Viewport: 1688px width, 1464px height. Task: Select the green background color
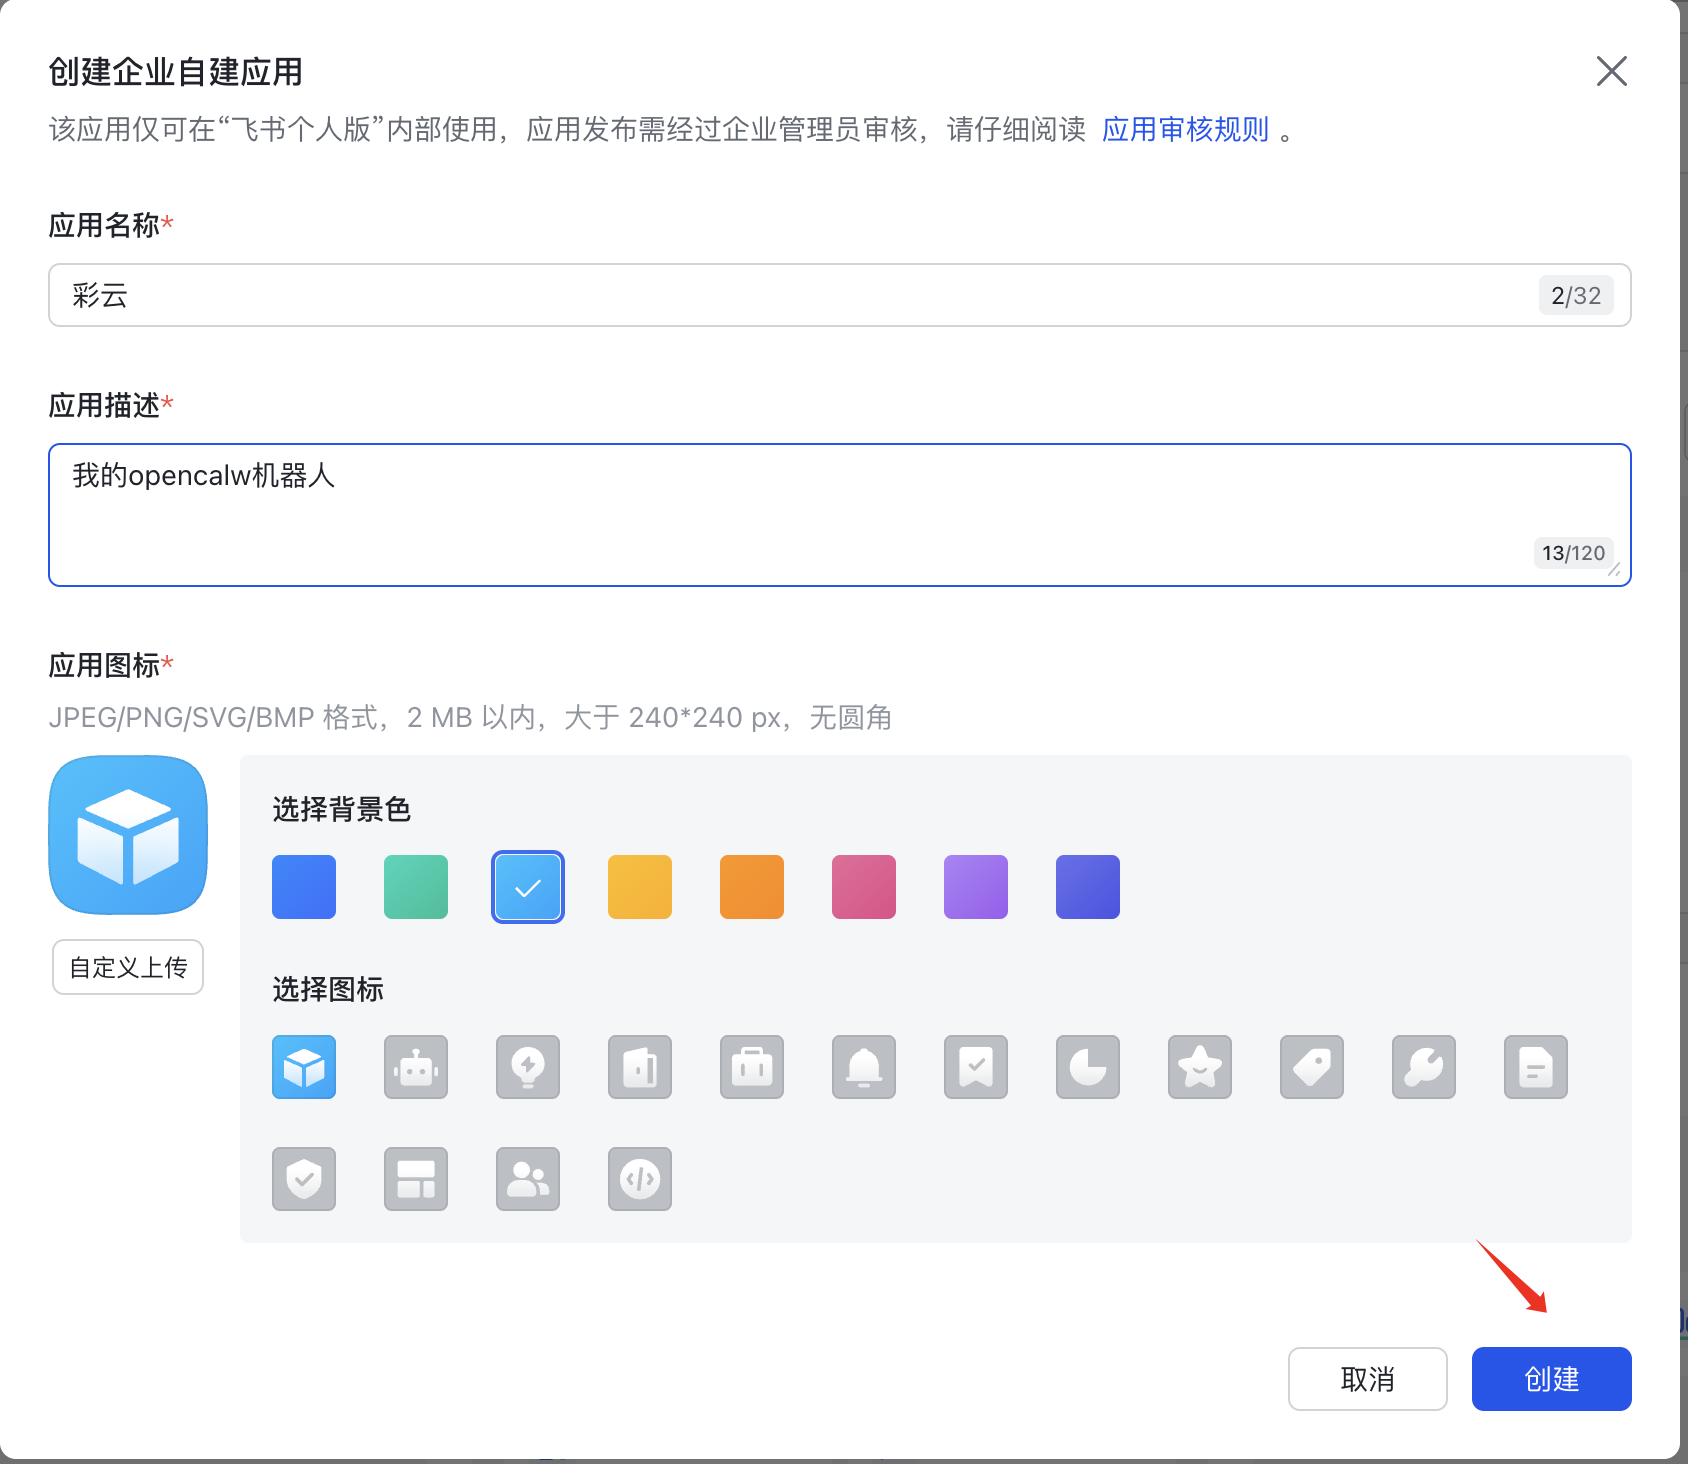pos(415,886)
